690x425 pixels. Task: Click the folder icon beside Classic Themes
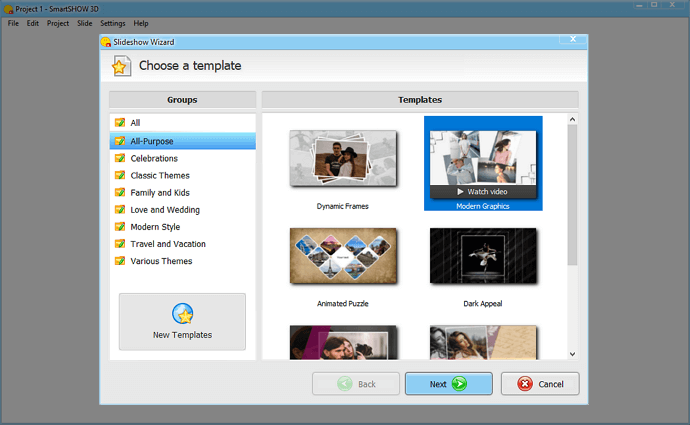120,176
